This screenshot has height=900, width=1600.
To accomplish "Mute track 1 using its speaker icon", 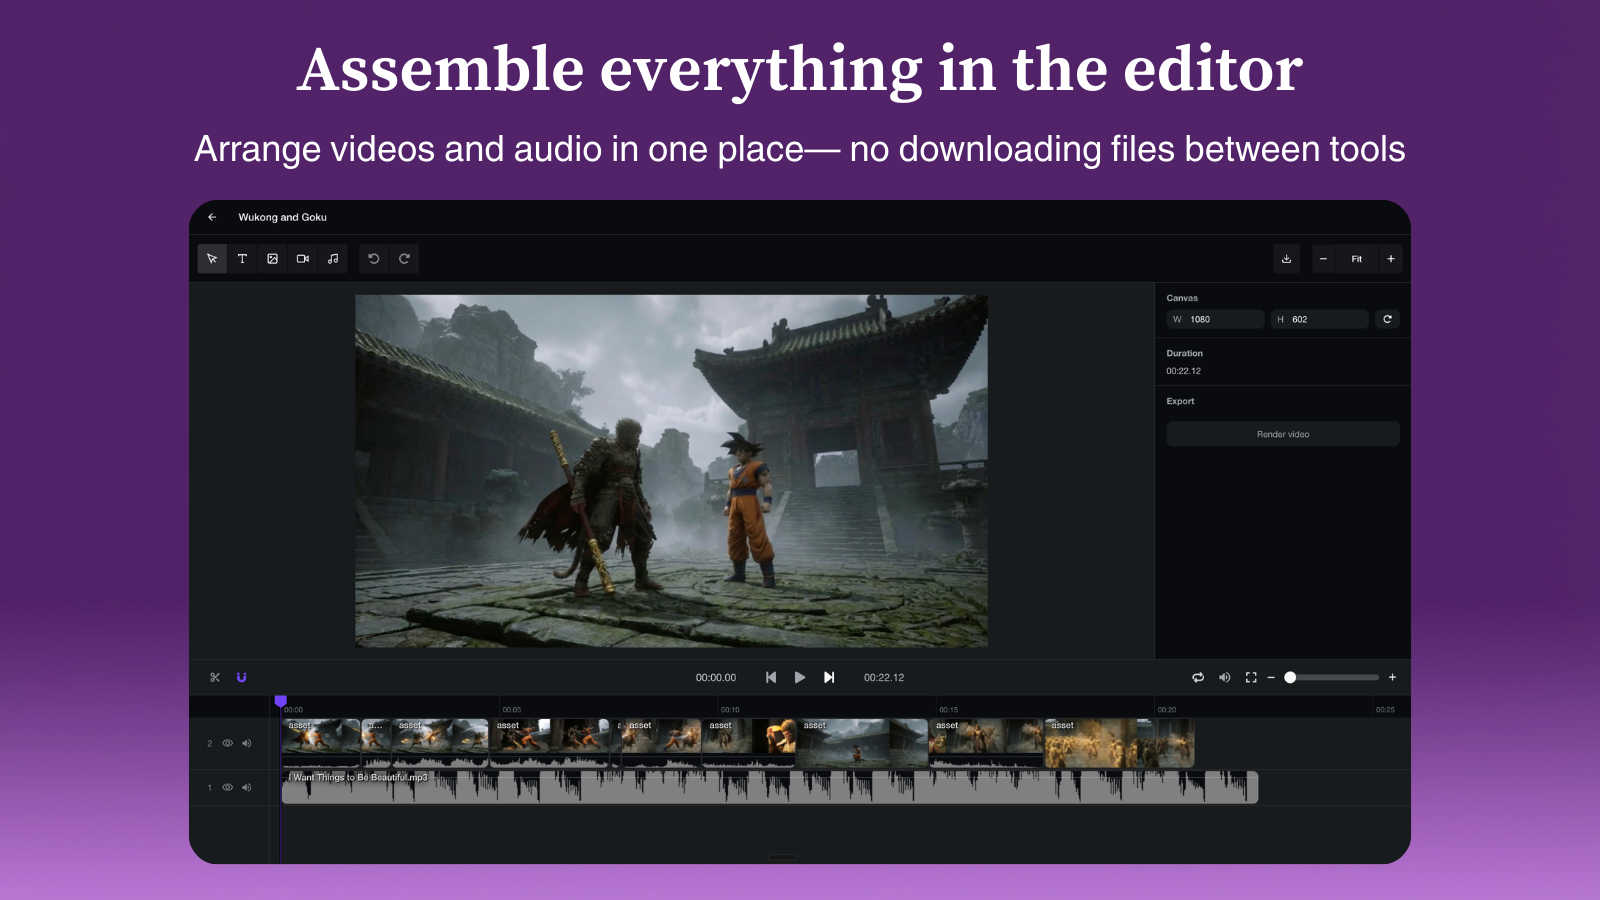I will point(247,787).
